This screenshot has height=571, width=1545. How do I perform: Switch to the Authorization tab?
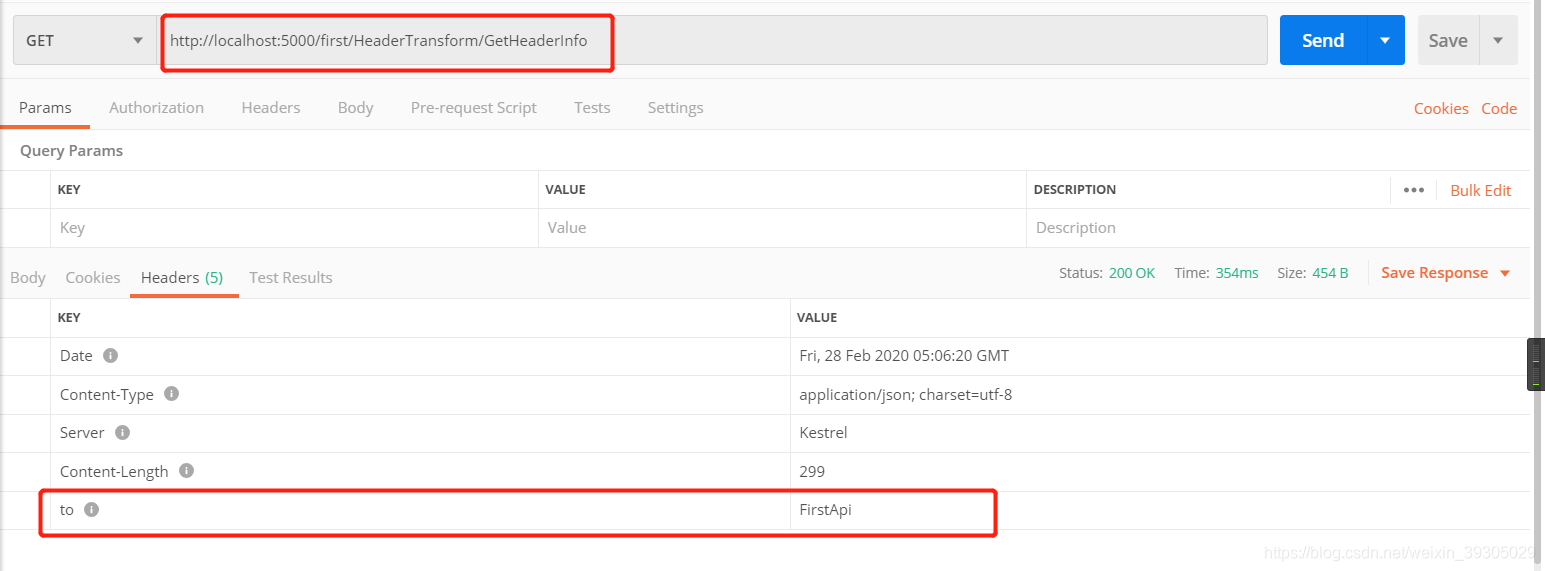[156, 108]
